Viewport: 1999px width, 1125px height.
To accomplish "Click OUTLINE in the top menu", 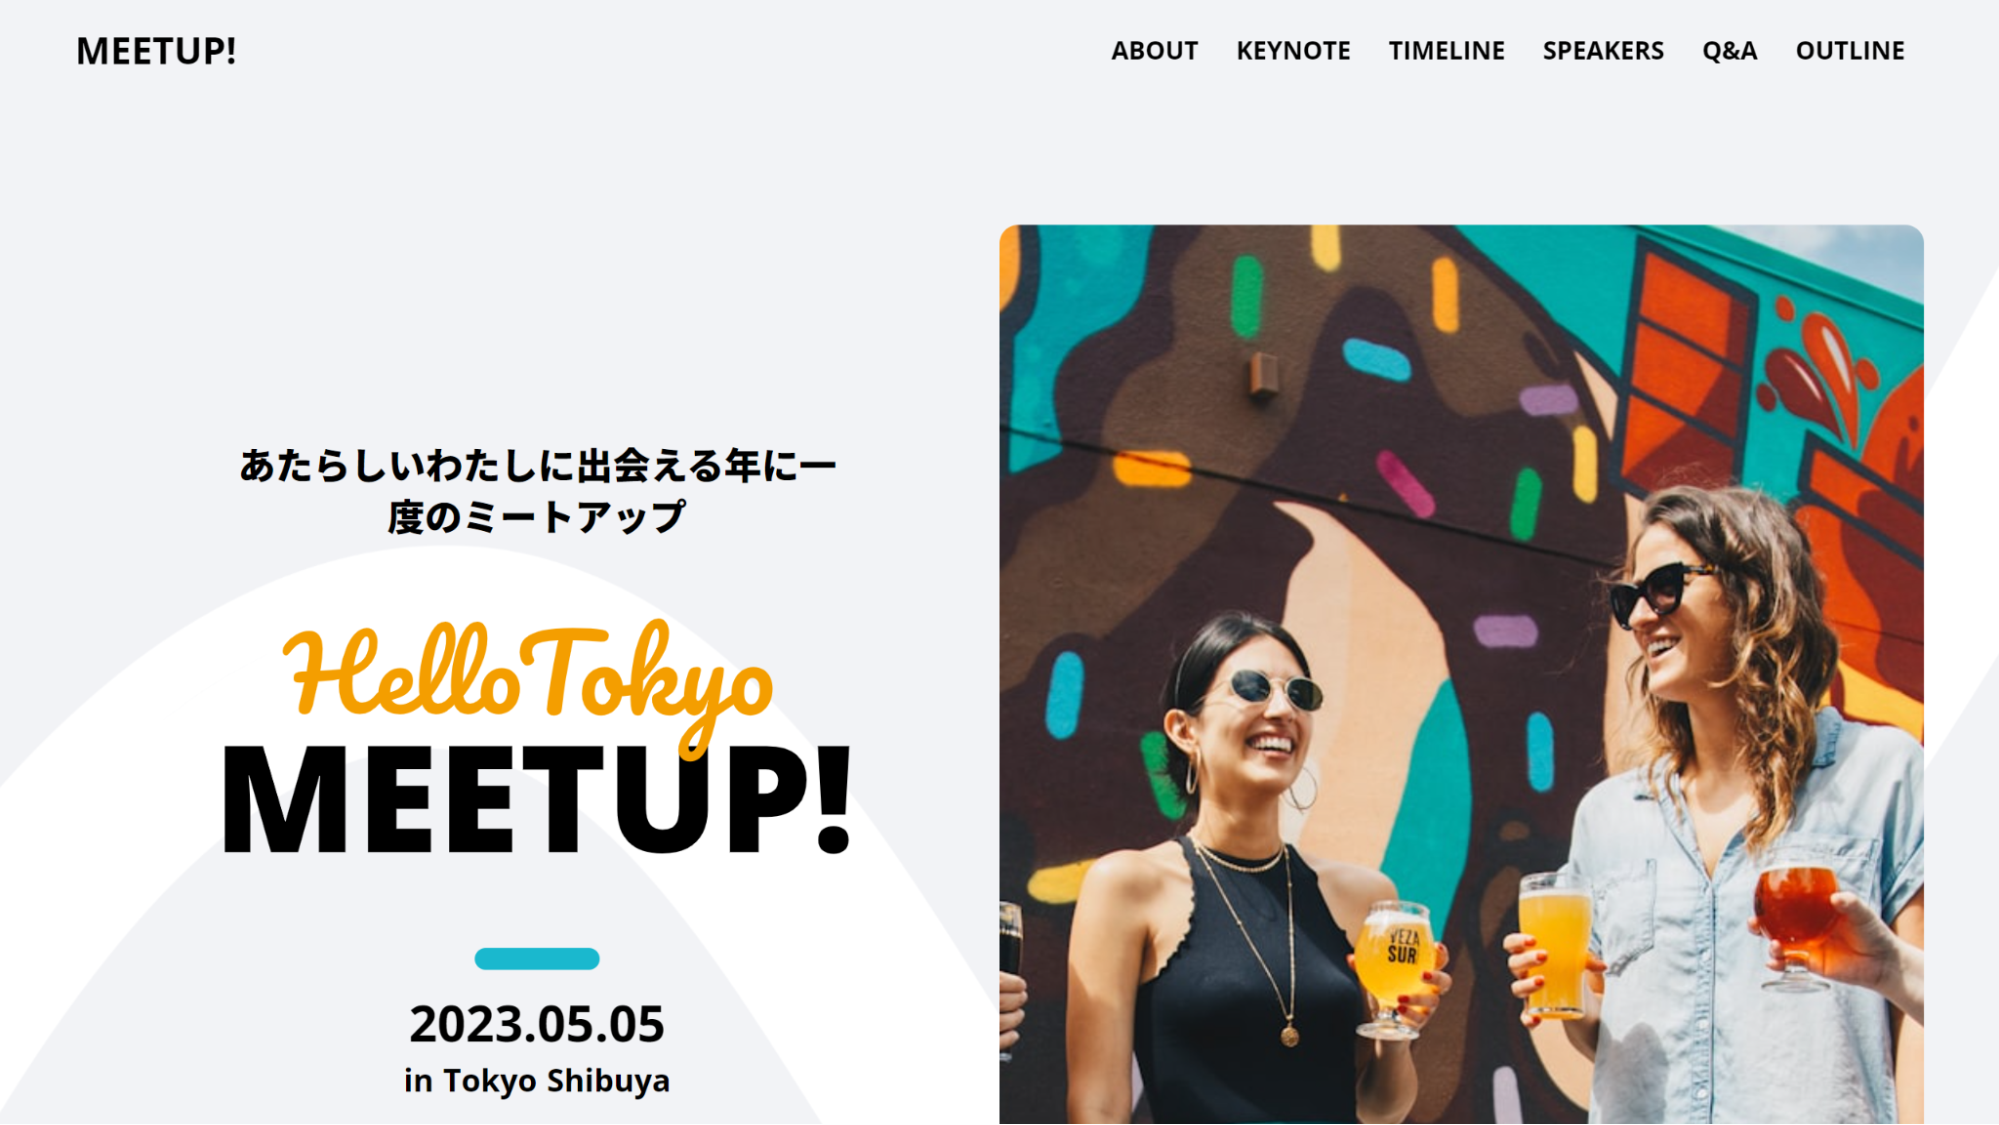I will tap(1850, 51).
